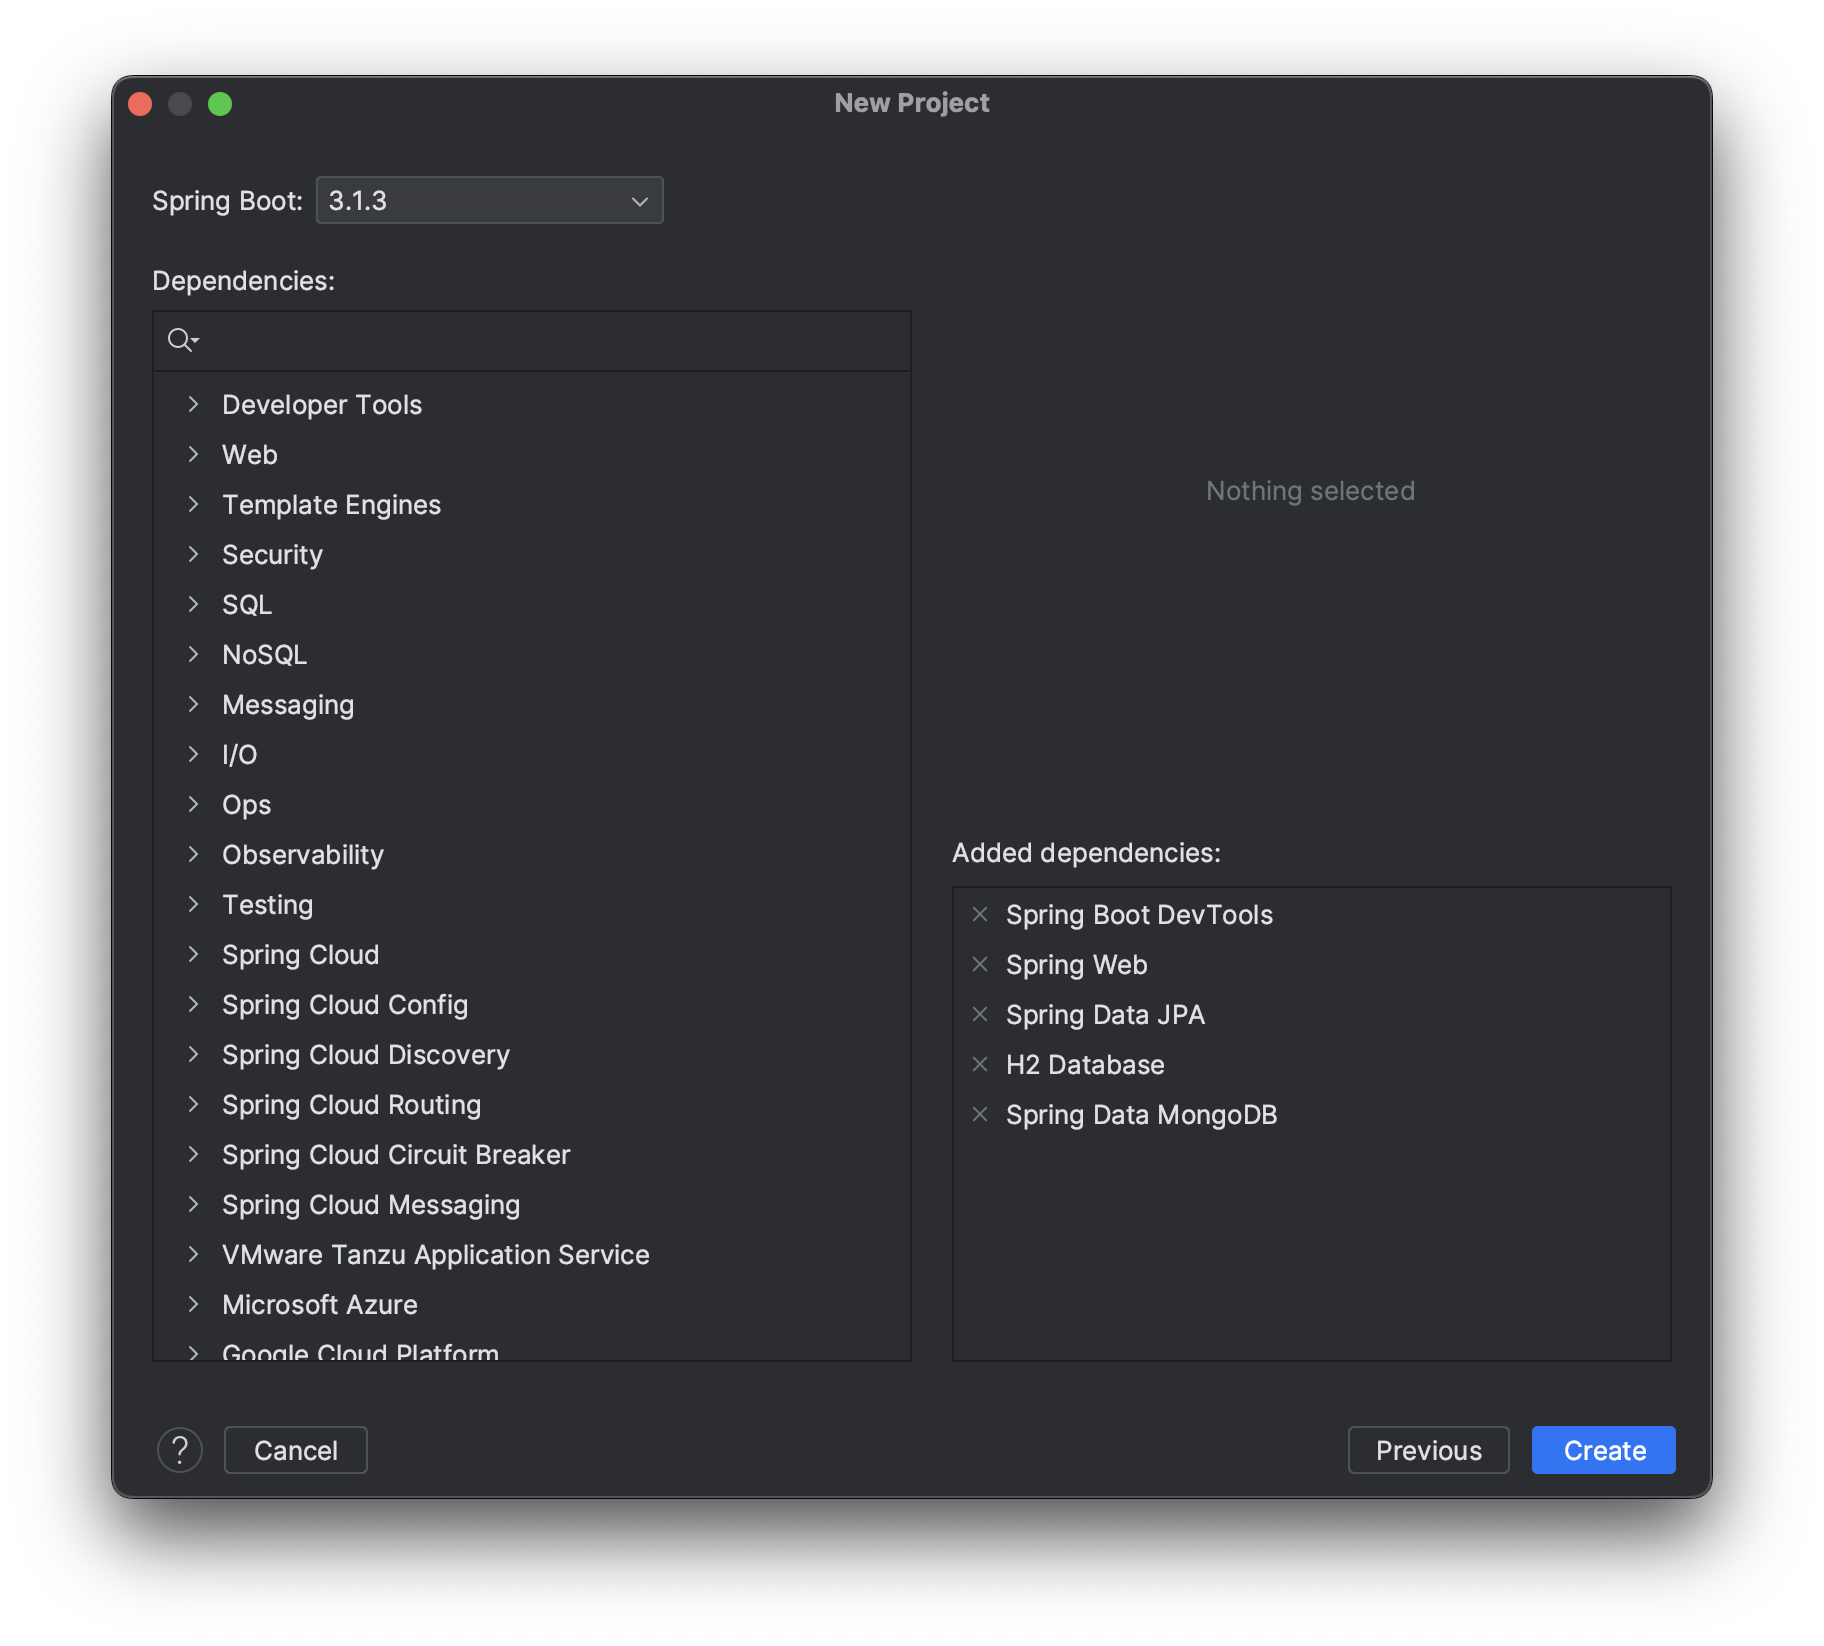Image resolution: width=1824 pixels, height=1646 pixels.
Task: Click the green zoom window button
Action: 220,104
